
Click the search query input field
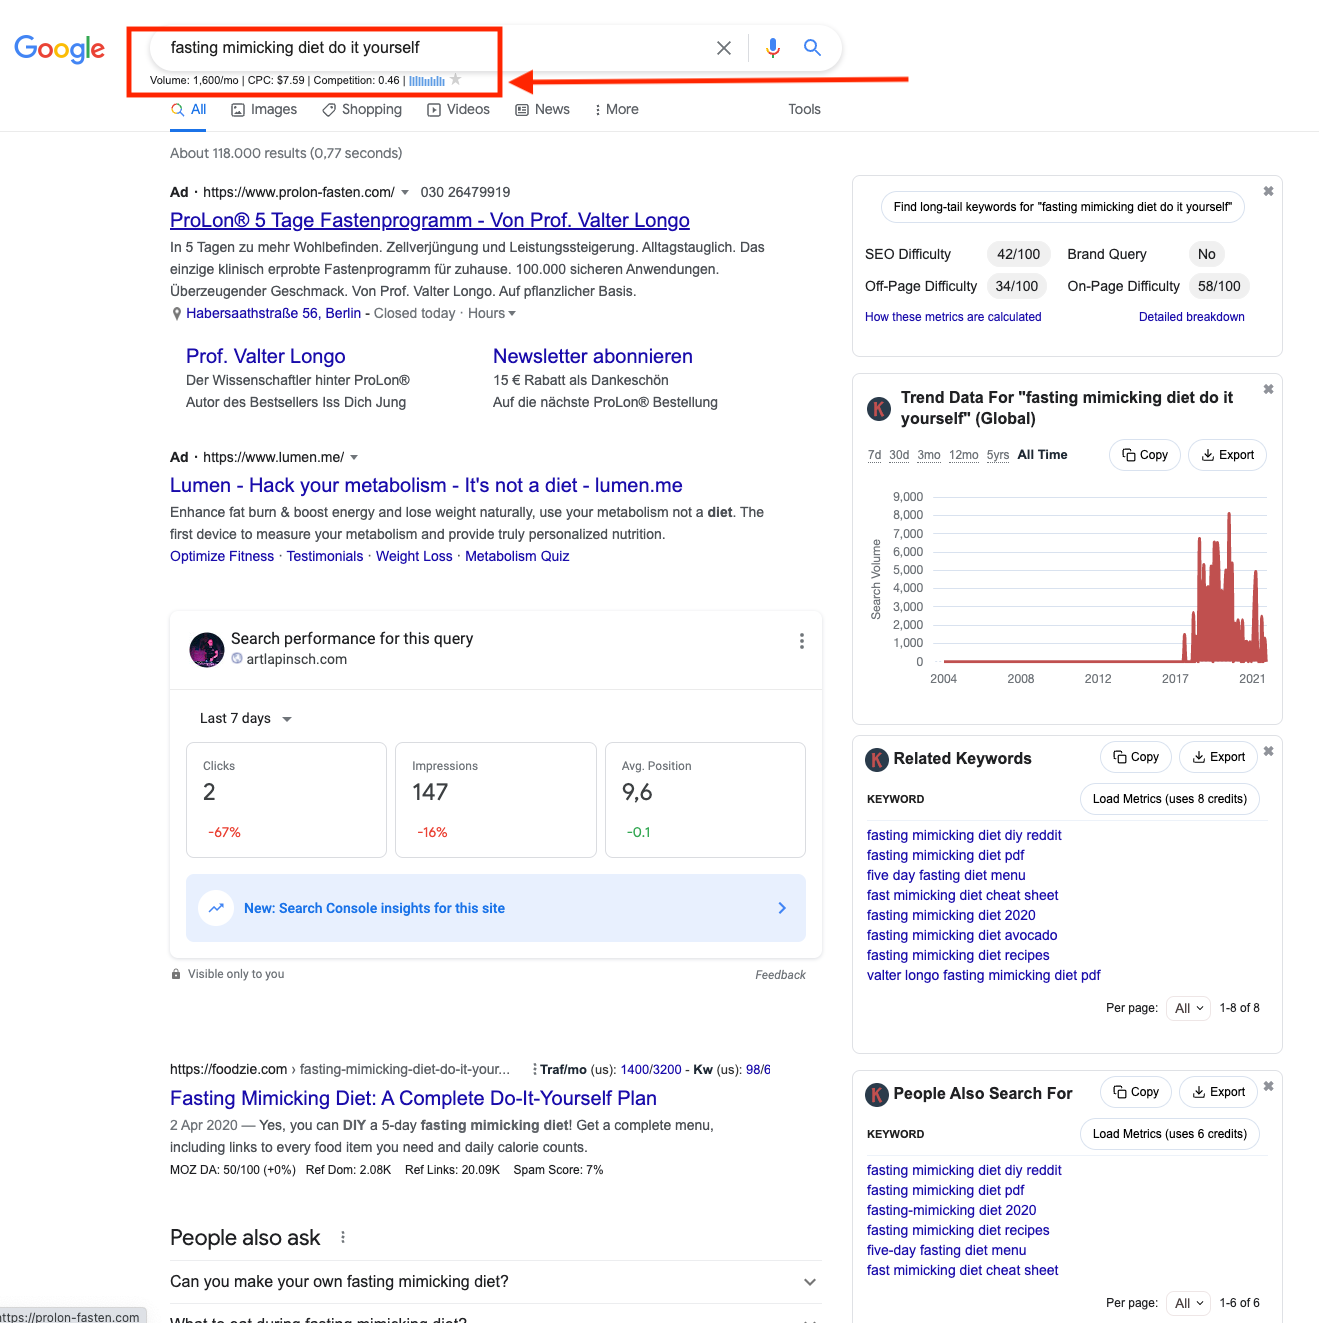tap(430, 48)
